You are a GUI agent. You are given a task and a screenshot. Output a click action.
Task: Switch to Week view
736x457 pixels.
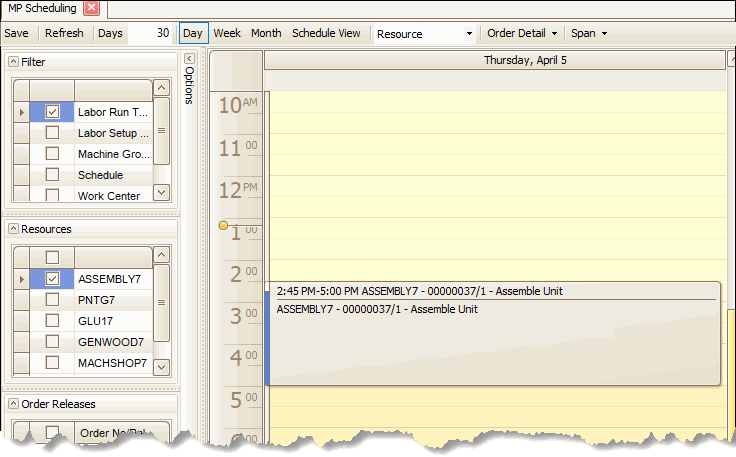pos(227,33)
